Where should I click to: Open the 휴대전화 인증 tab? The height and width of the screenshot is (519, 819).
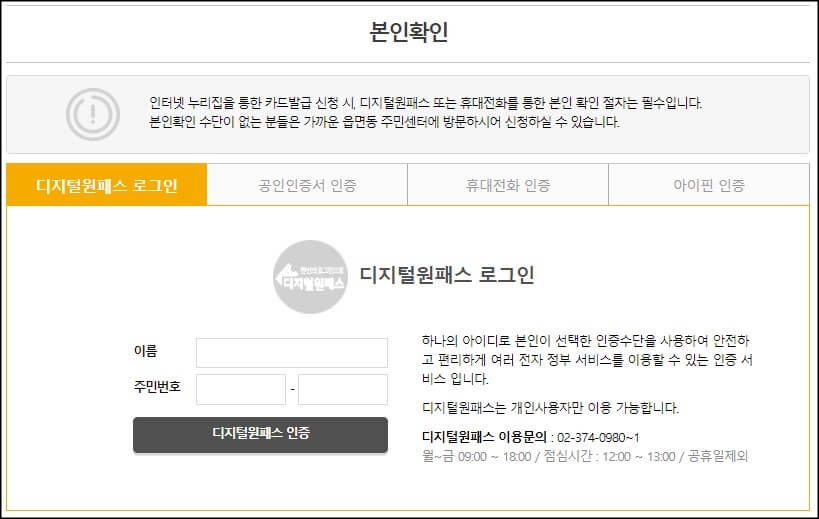click(x=508, y=185)
